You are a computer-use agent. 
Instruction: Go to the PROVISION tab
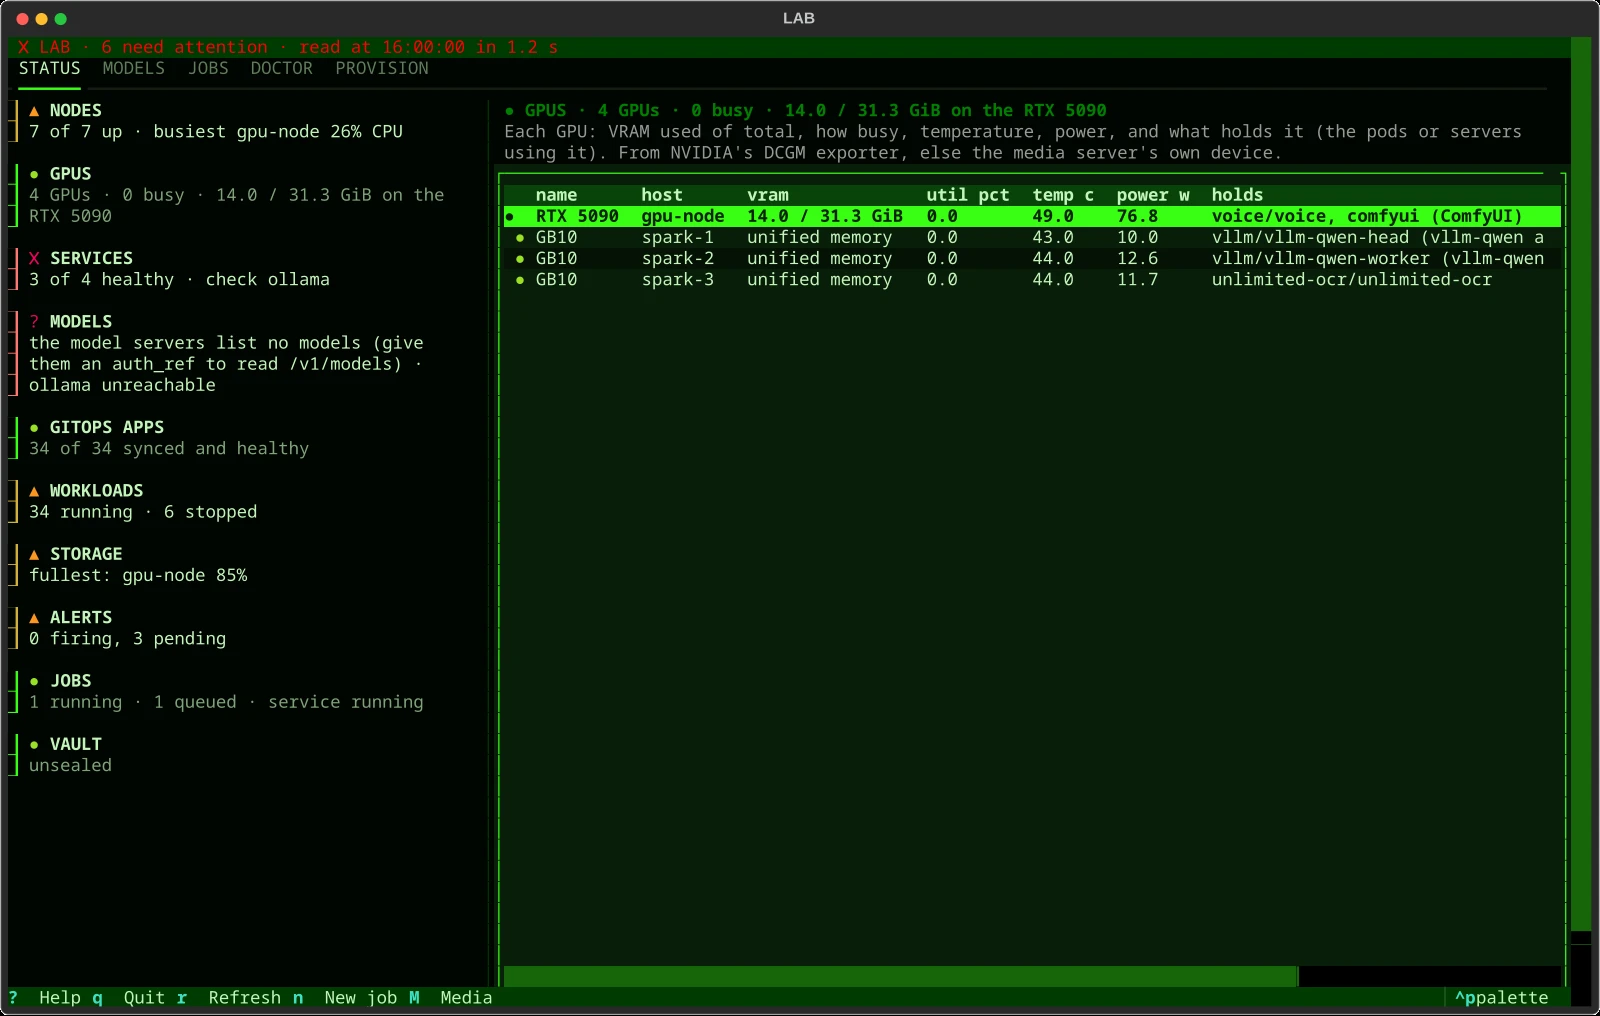point(382,68)
